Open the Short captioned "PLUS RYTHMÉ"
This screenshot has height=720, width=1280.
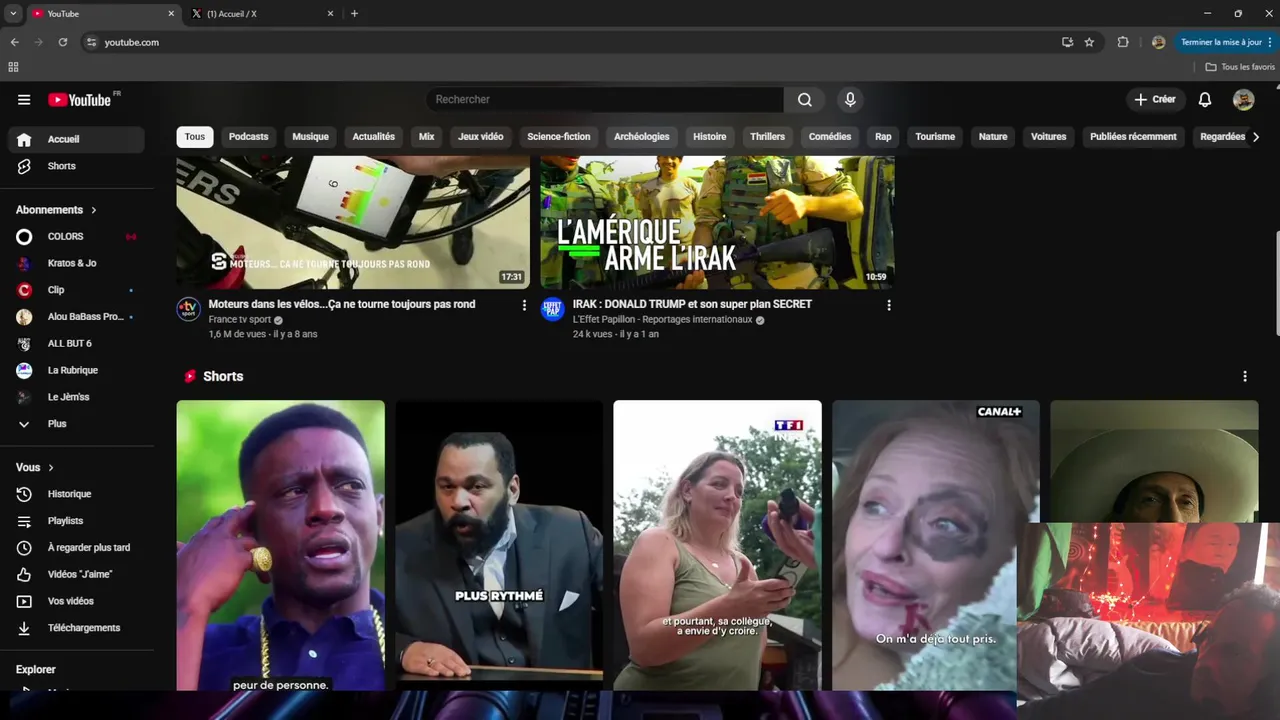499,546
